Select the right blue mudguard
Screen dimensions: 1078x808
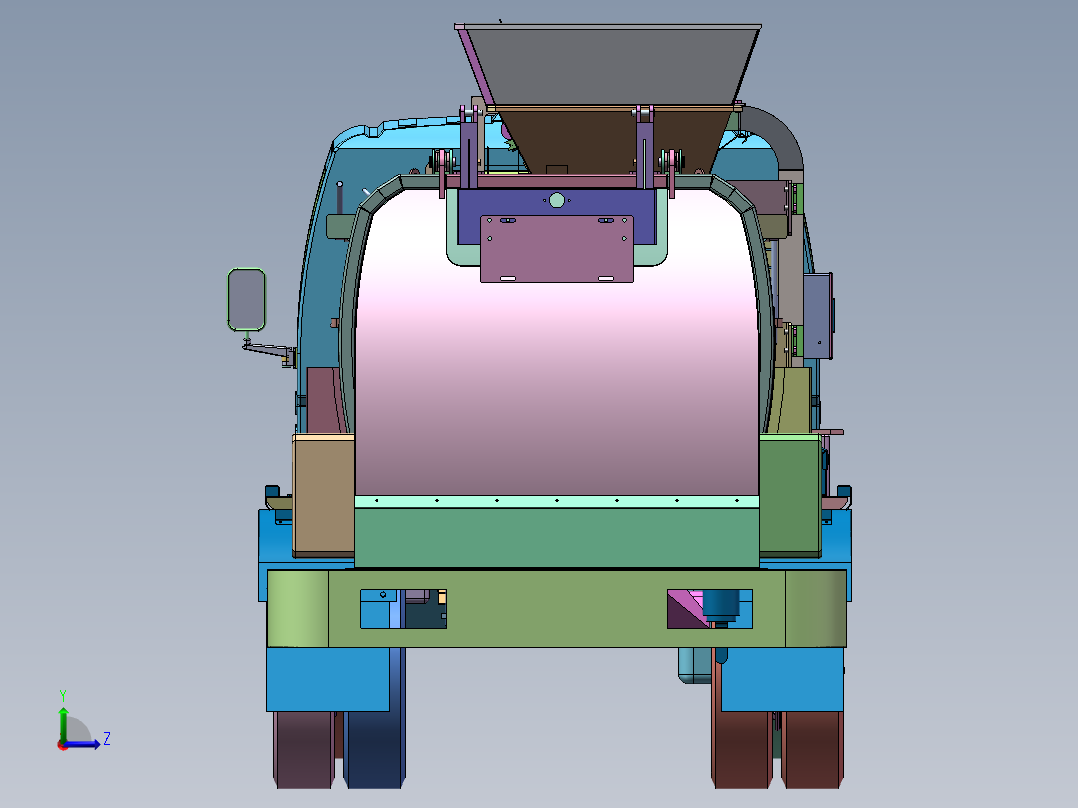(782, 679)
